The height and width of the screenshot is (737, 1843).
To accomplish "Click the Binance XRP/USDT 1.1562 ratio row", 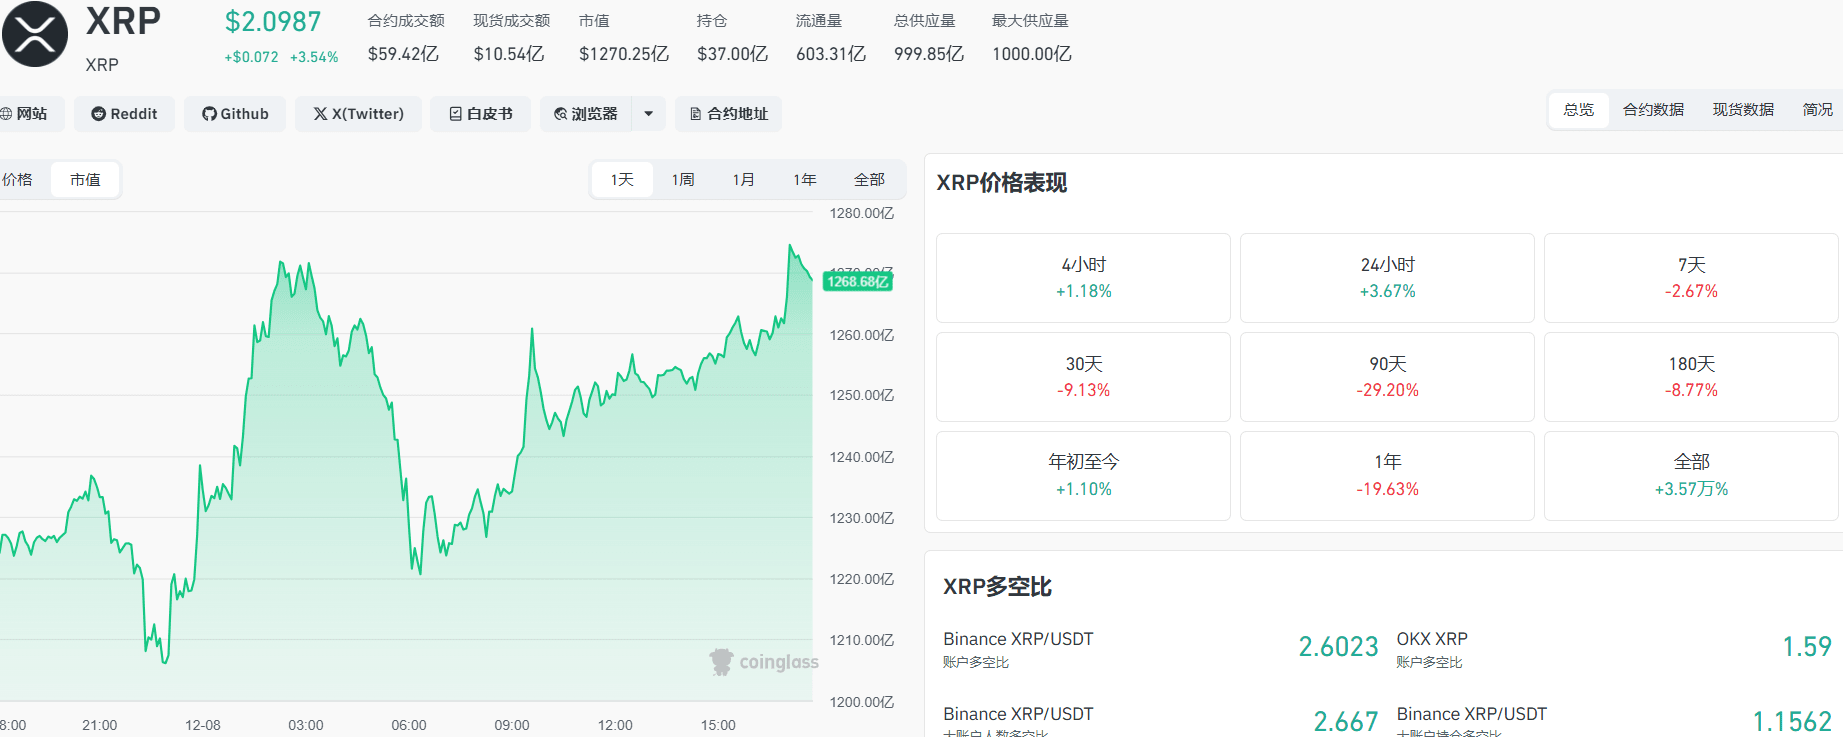I will (1614, 721).
